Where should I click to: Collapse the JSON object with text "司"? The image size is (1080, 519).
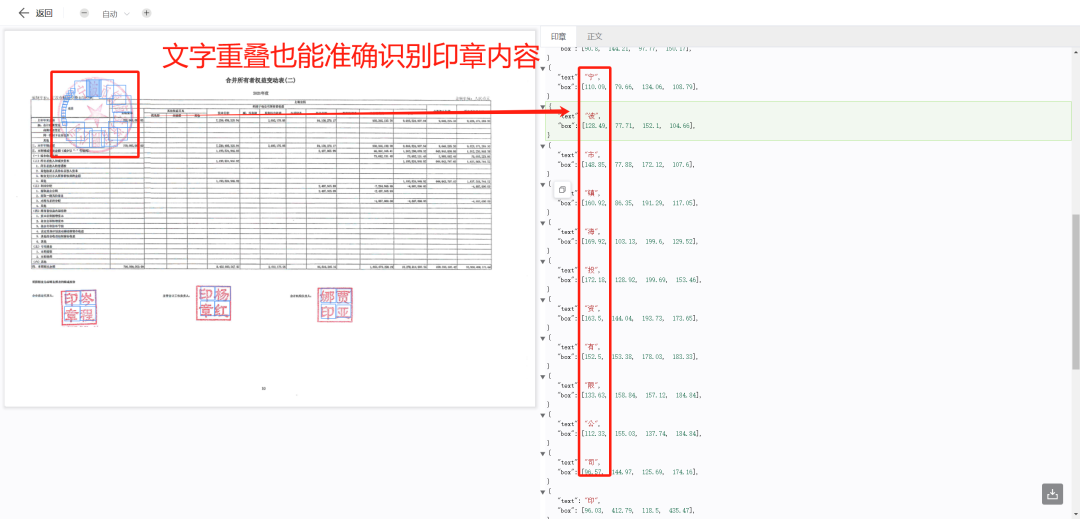point(544,453)
